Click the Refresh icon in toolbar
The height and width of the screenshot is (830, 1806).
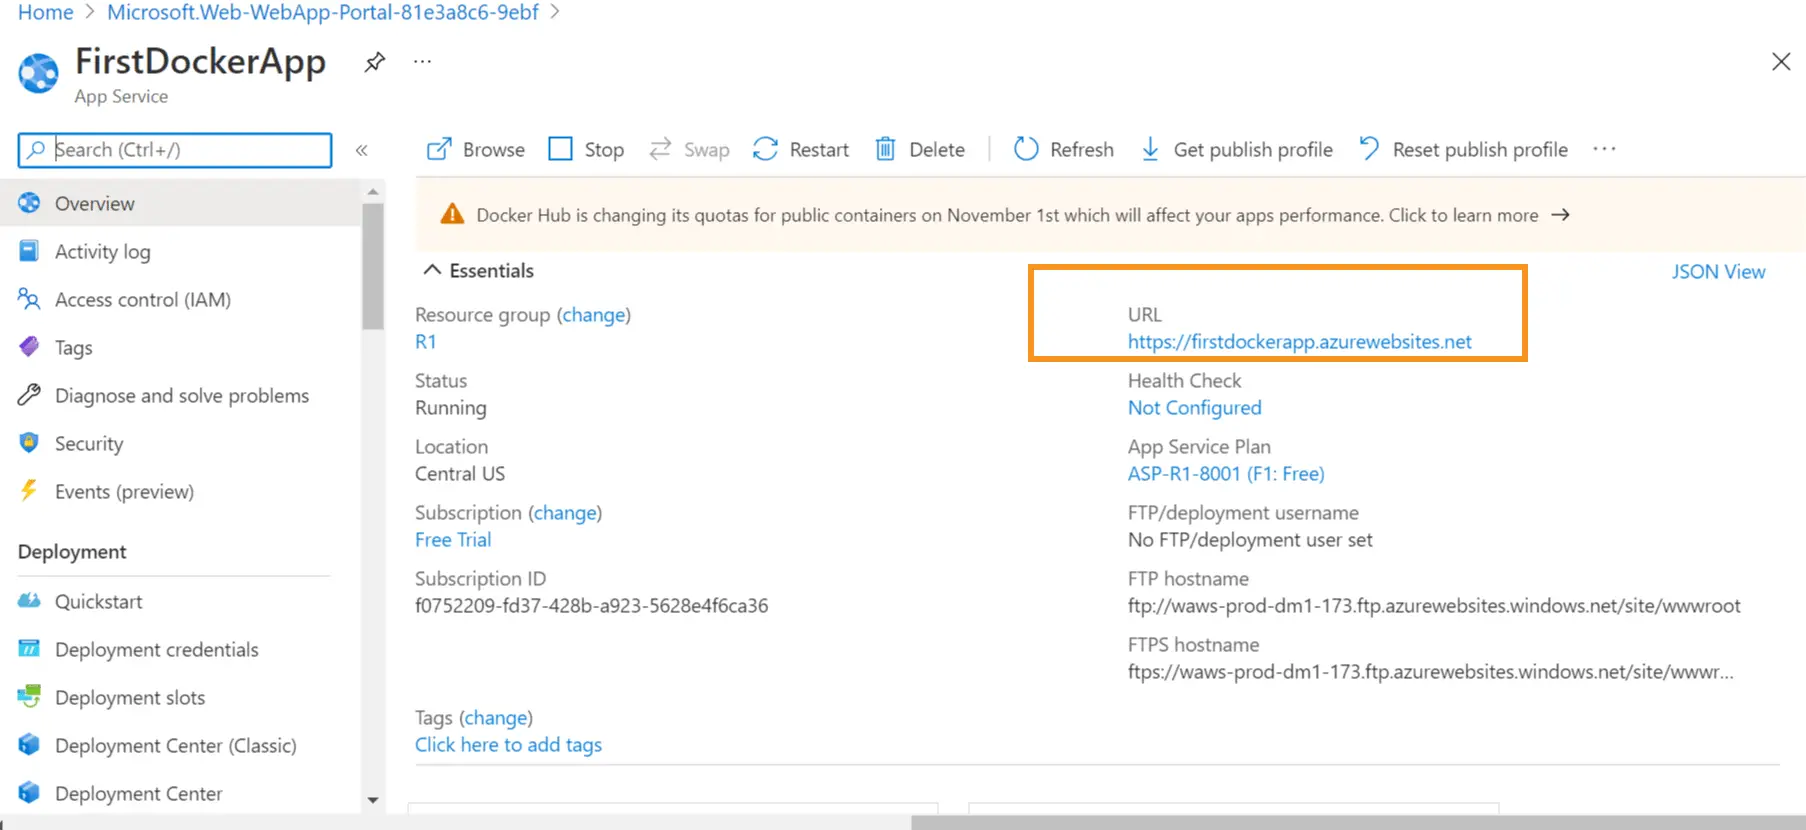(1026, 149)
